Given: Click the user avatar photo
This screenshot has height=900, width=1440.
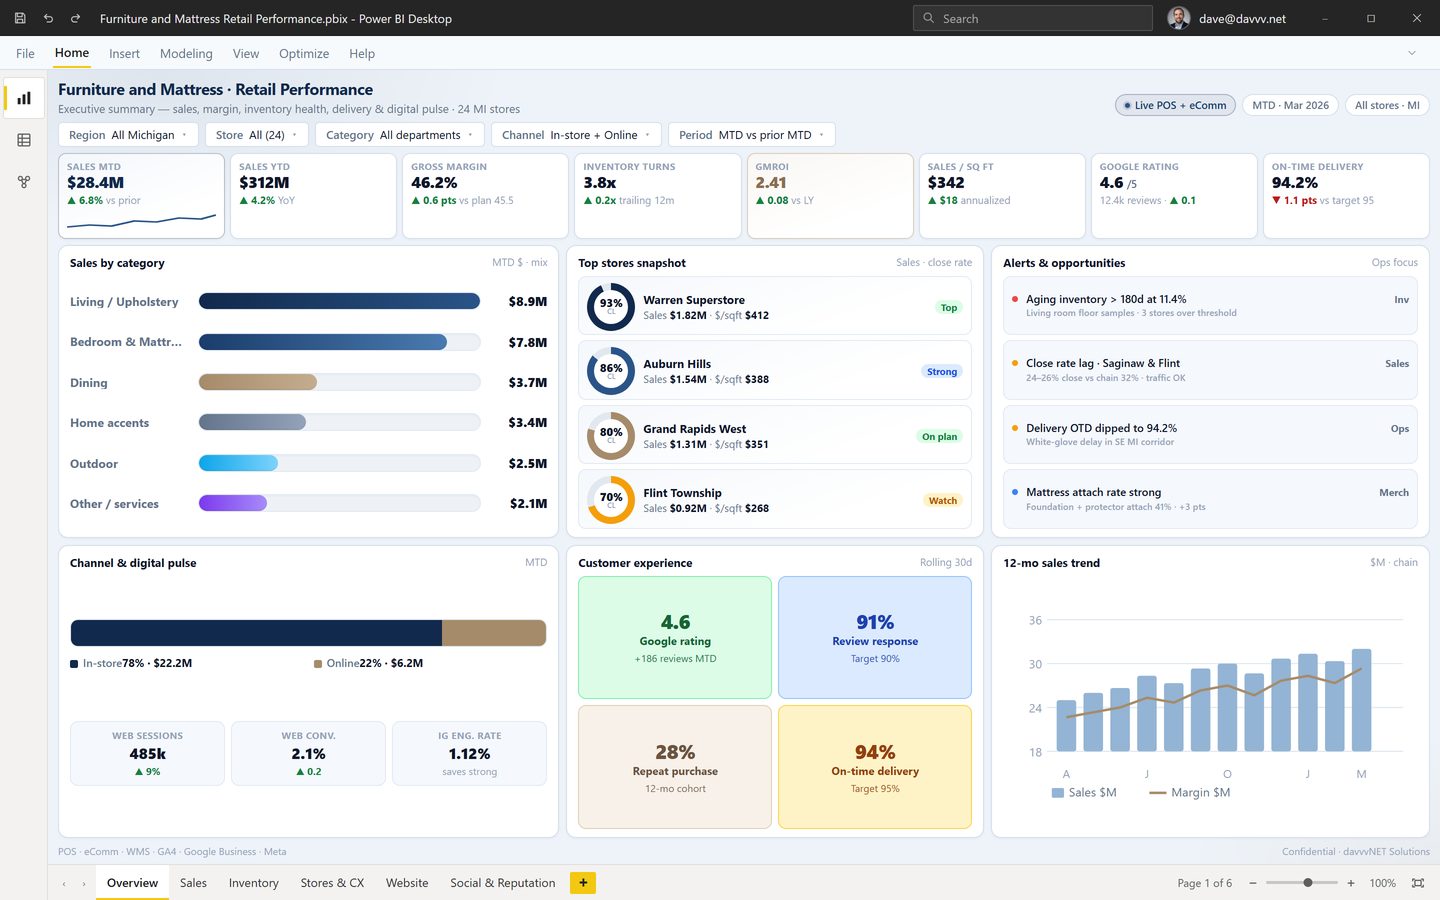Looking at the screenshot, I should tap(1179, 18).
